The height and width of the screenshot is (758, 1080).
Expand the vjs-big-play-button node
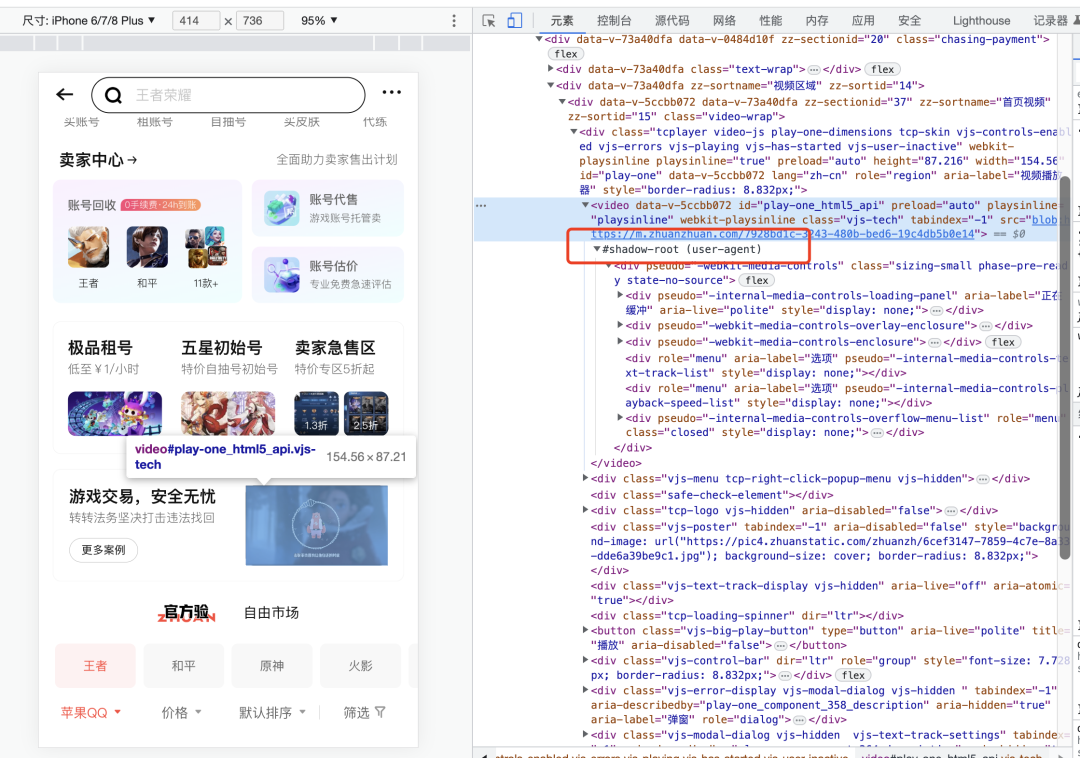pos(585,630)
